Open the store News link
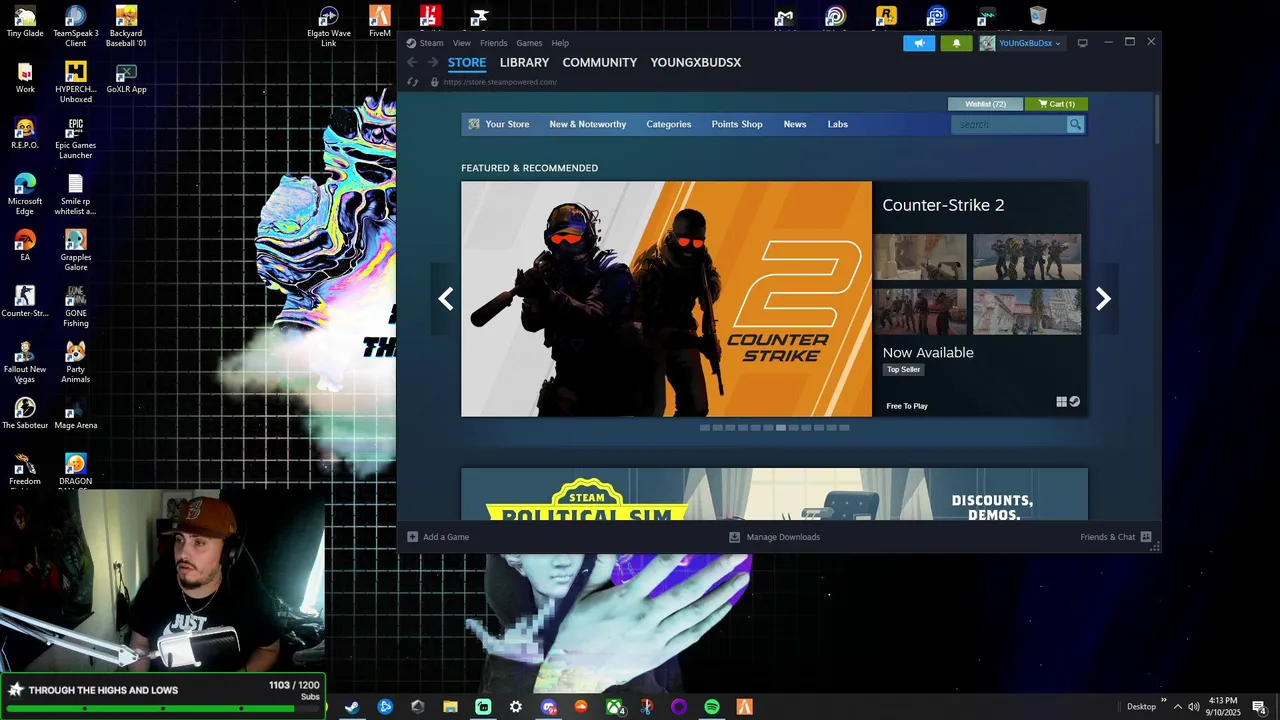Viewport: 1280px width, 720px height. click(795, 124)
